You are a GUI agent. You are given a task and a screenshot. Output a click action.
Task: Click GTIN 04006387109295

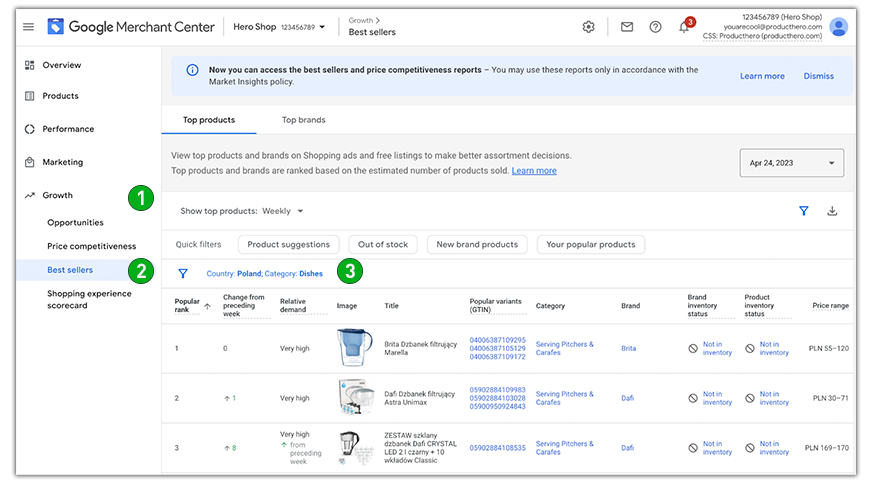point(497,340)
